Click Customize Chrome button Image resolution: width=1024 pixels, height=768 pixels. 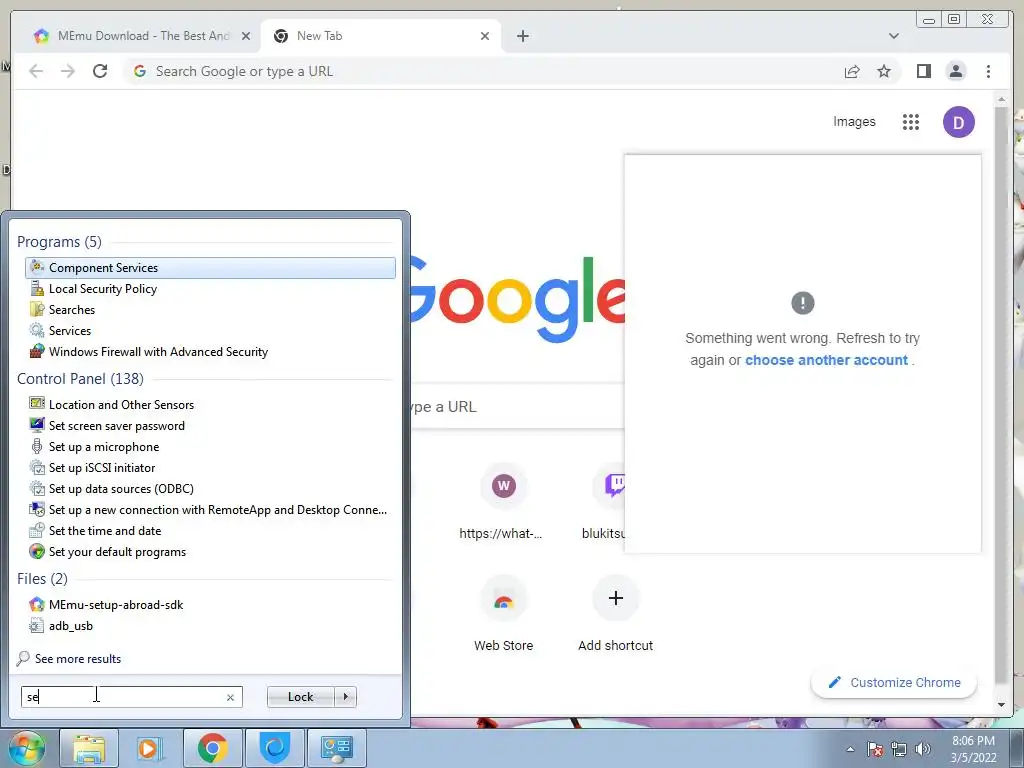click(x=893, y=682)
